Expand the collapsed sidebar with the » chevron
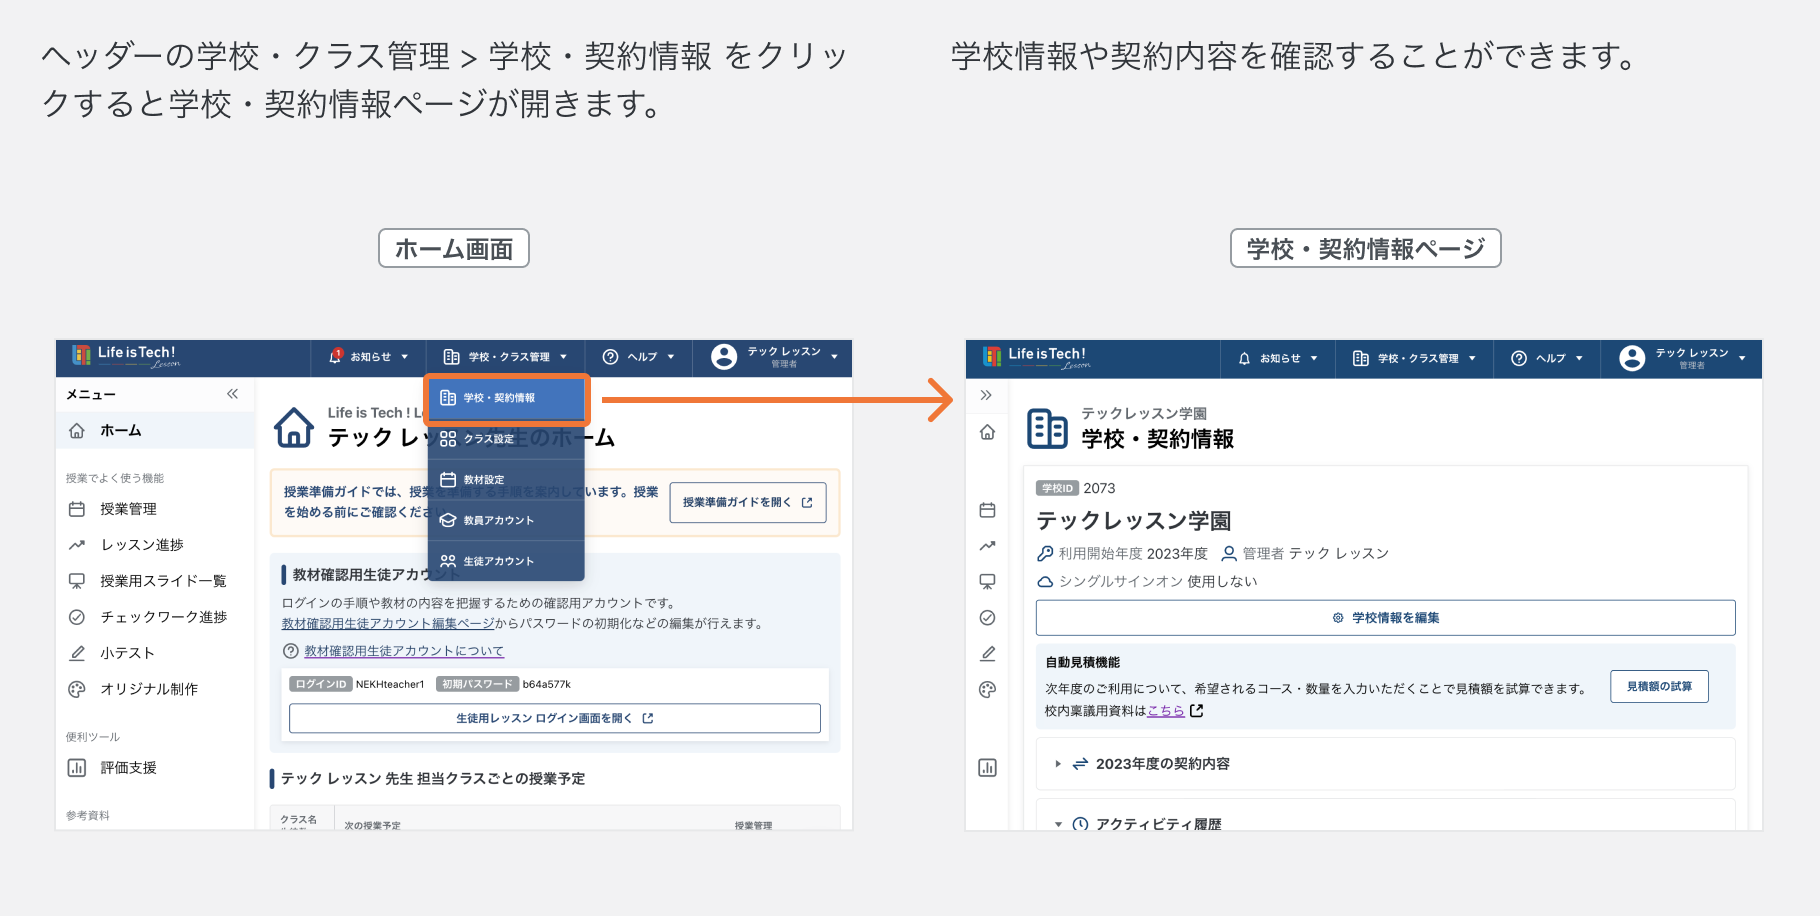The image size is (1820, 916). coord(987,394)
